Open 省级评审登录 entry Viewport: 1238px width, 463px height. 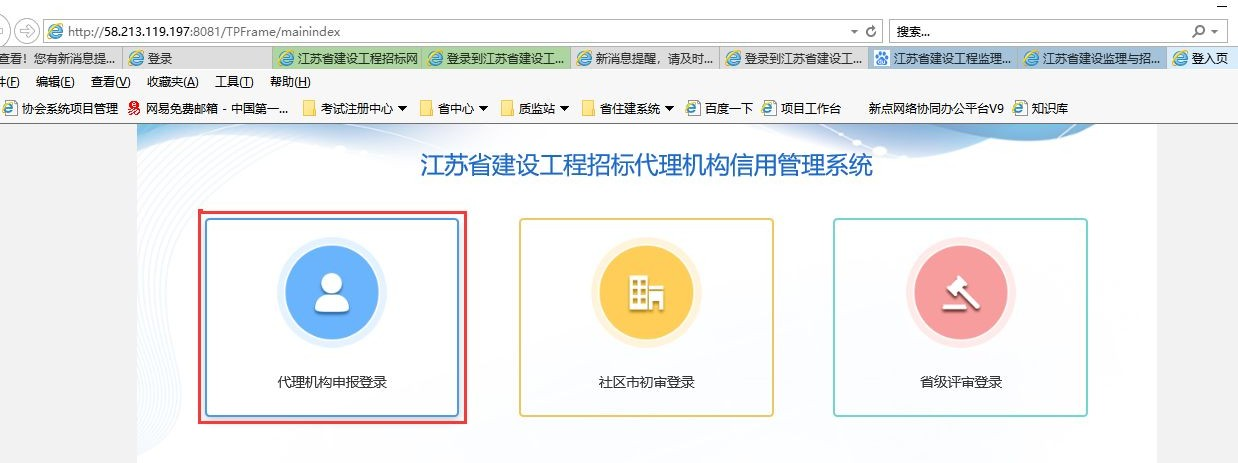click(x=960, y=317)
